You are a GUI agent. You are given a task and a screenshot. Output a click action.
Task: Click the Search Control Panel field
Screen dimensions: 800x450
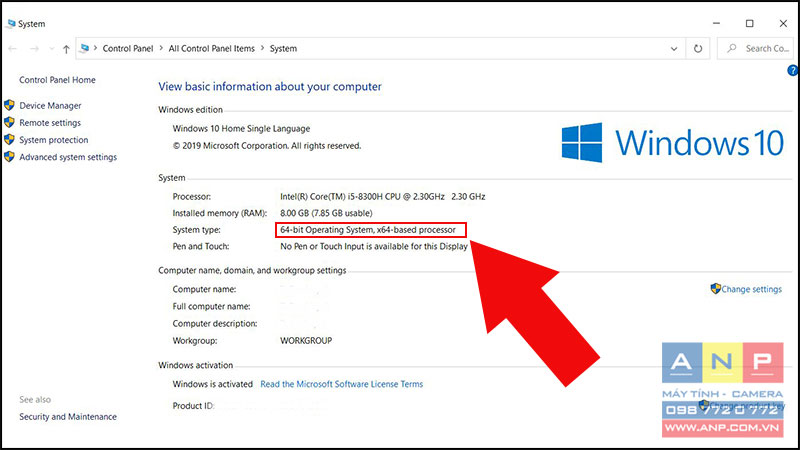757,48
